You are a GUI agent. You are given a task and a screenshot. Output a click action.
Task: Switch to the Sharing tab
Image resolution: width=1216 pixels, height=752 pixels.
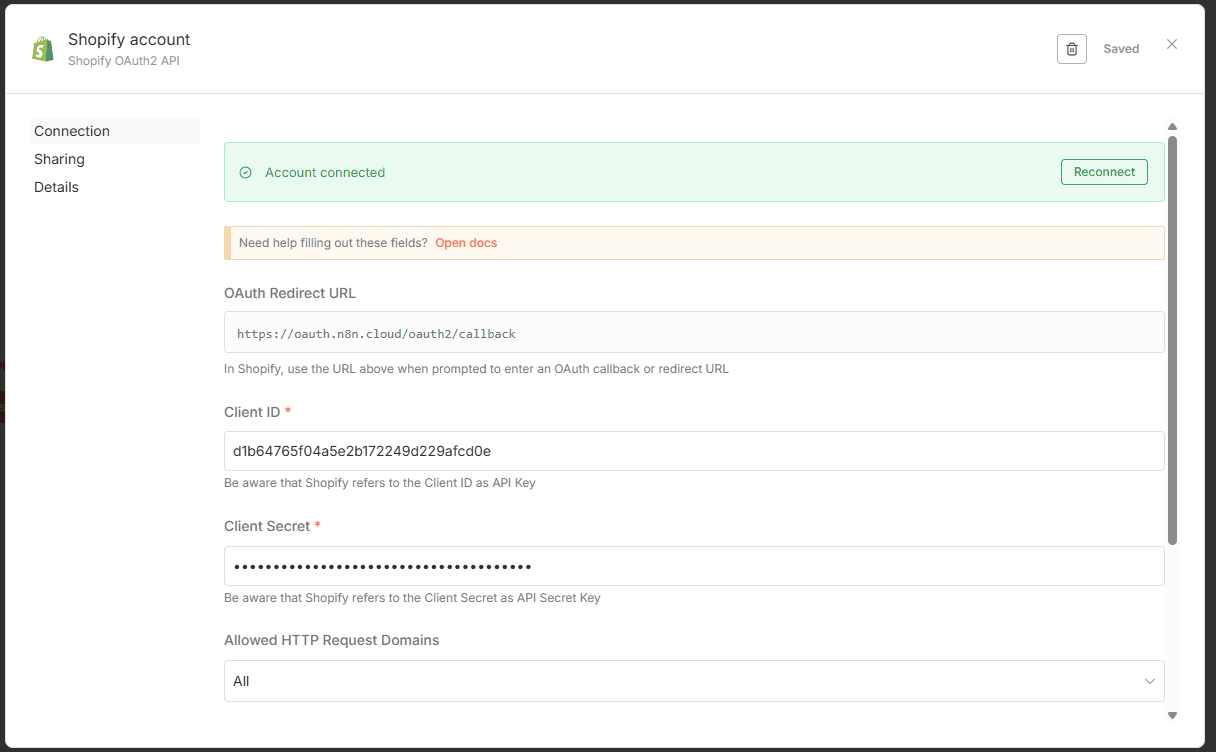(59, 159)
